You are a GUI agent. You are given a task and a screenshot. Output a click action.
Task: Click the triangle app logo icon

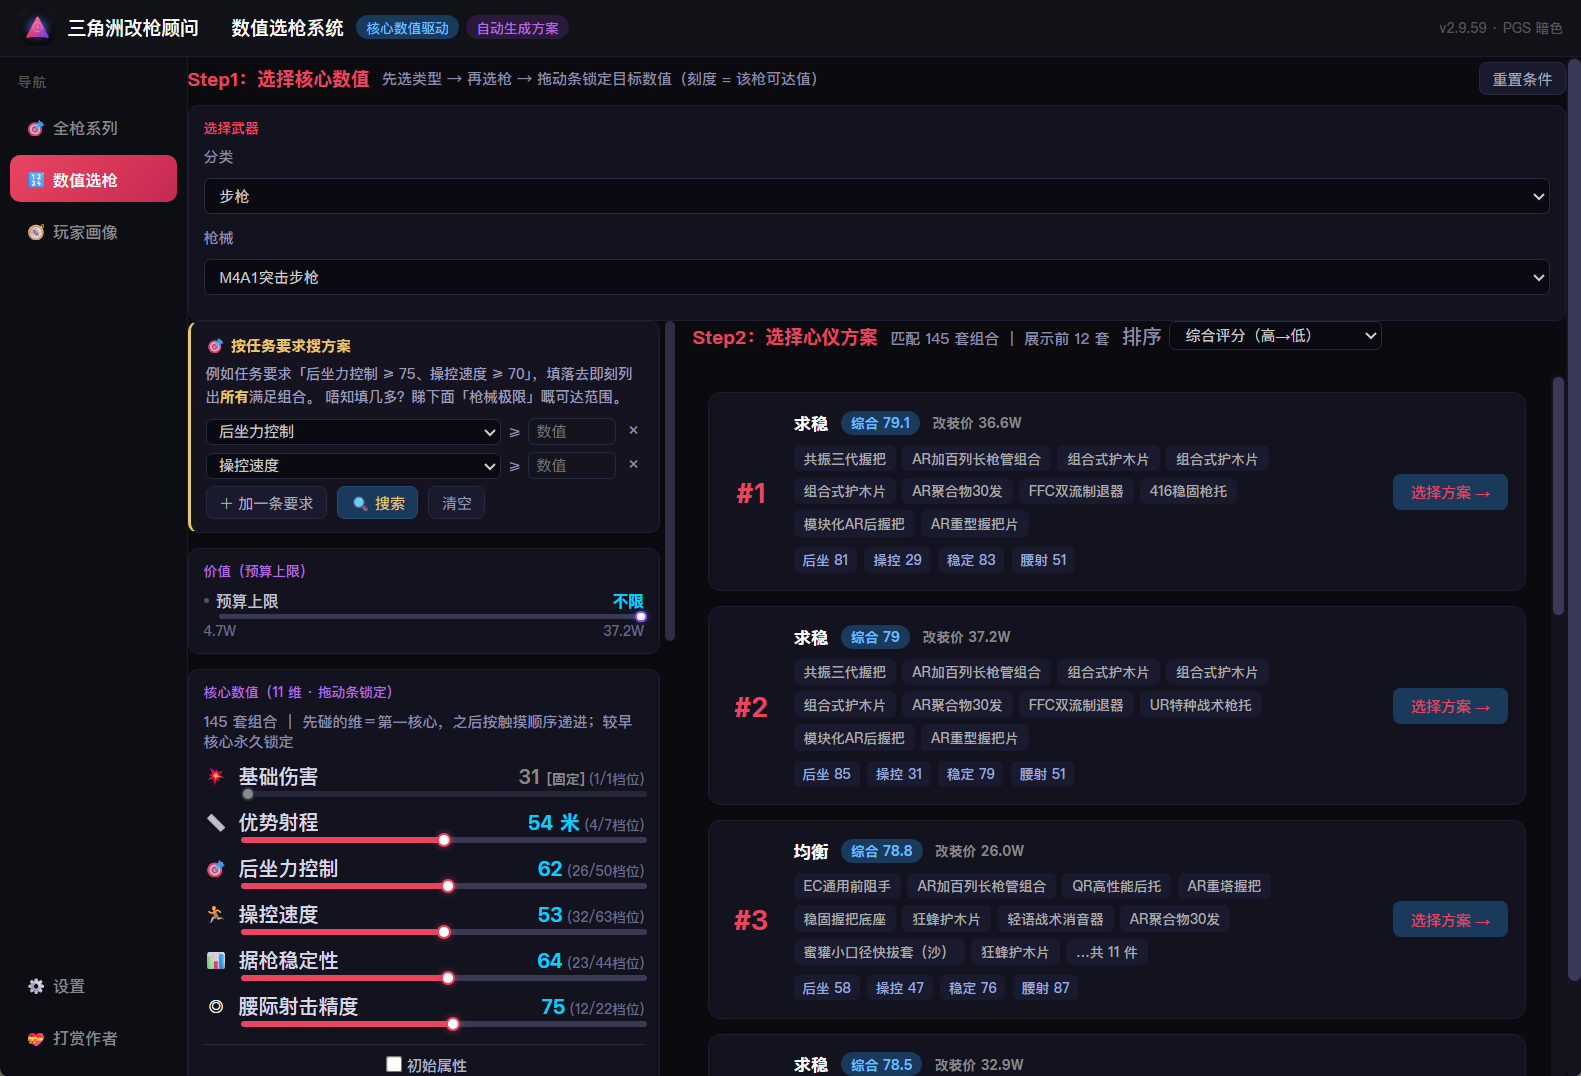point(37,28)
